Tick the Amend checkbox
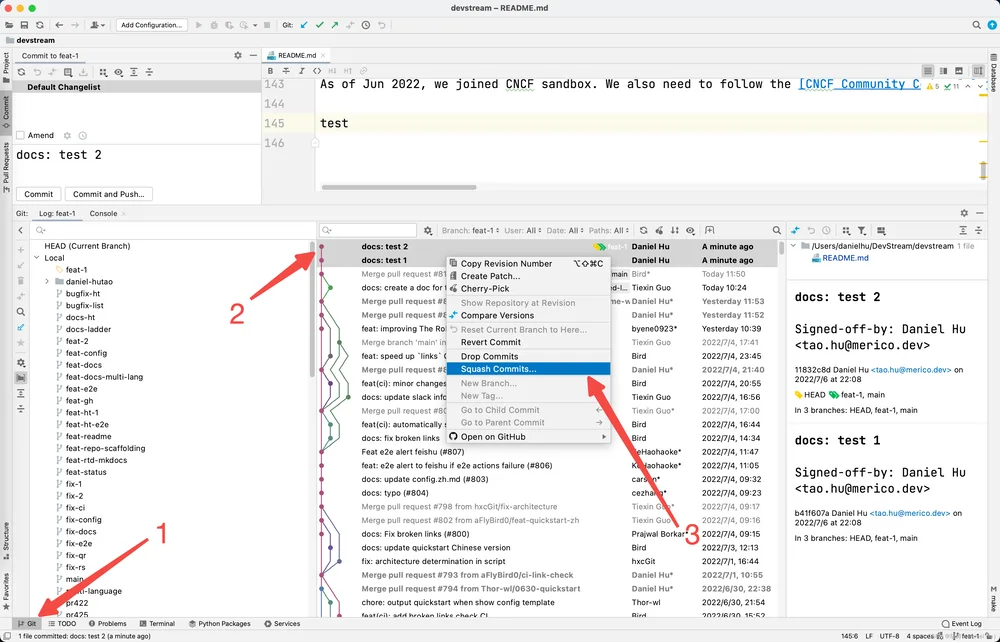1000x642 pixels. coord(20,135)
